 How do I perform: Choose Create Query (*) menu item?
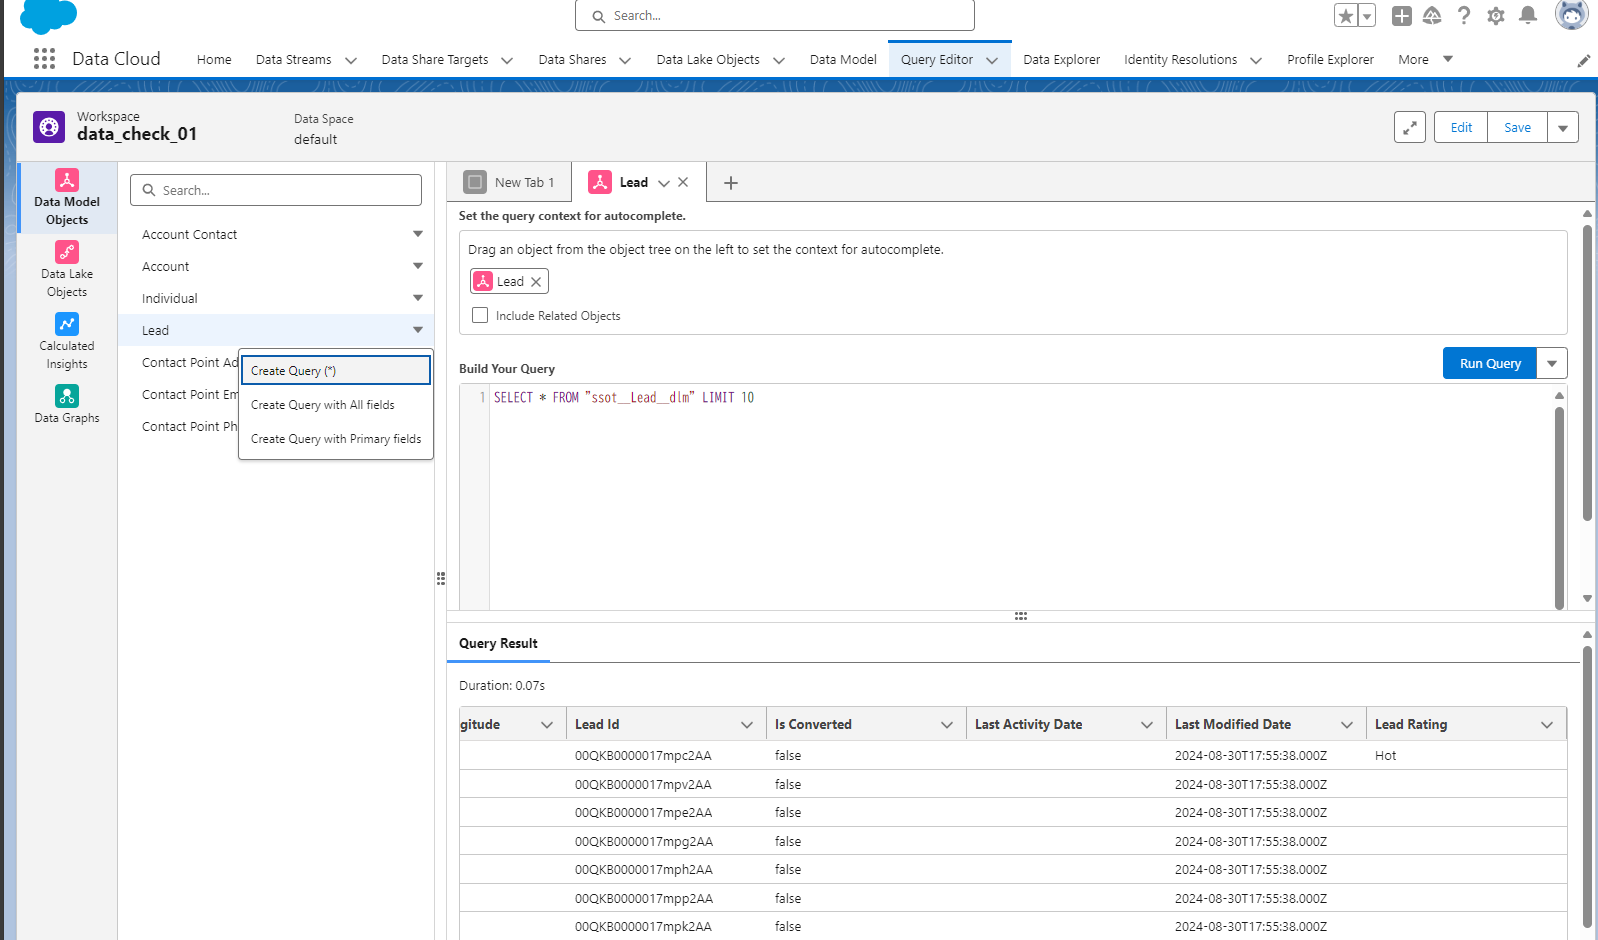[x=336, y=370]
